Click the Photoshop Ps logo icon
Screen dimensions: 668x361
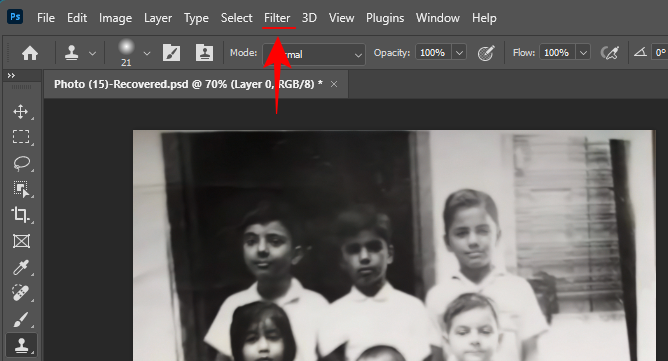[15, 17]
